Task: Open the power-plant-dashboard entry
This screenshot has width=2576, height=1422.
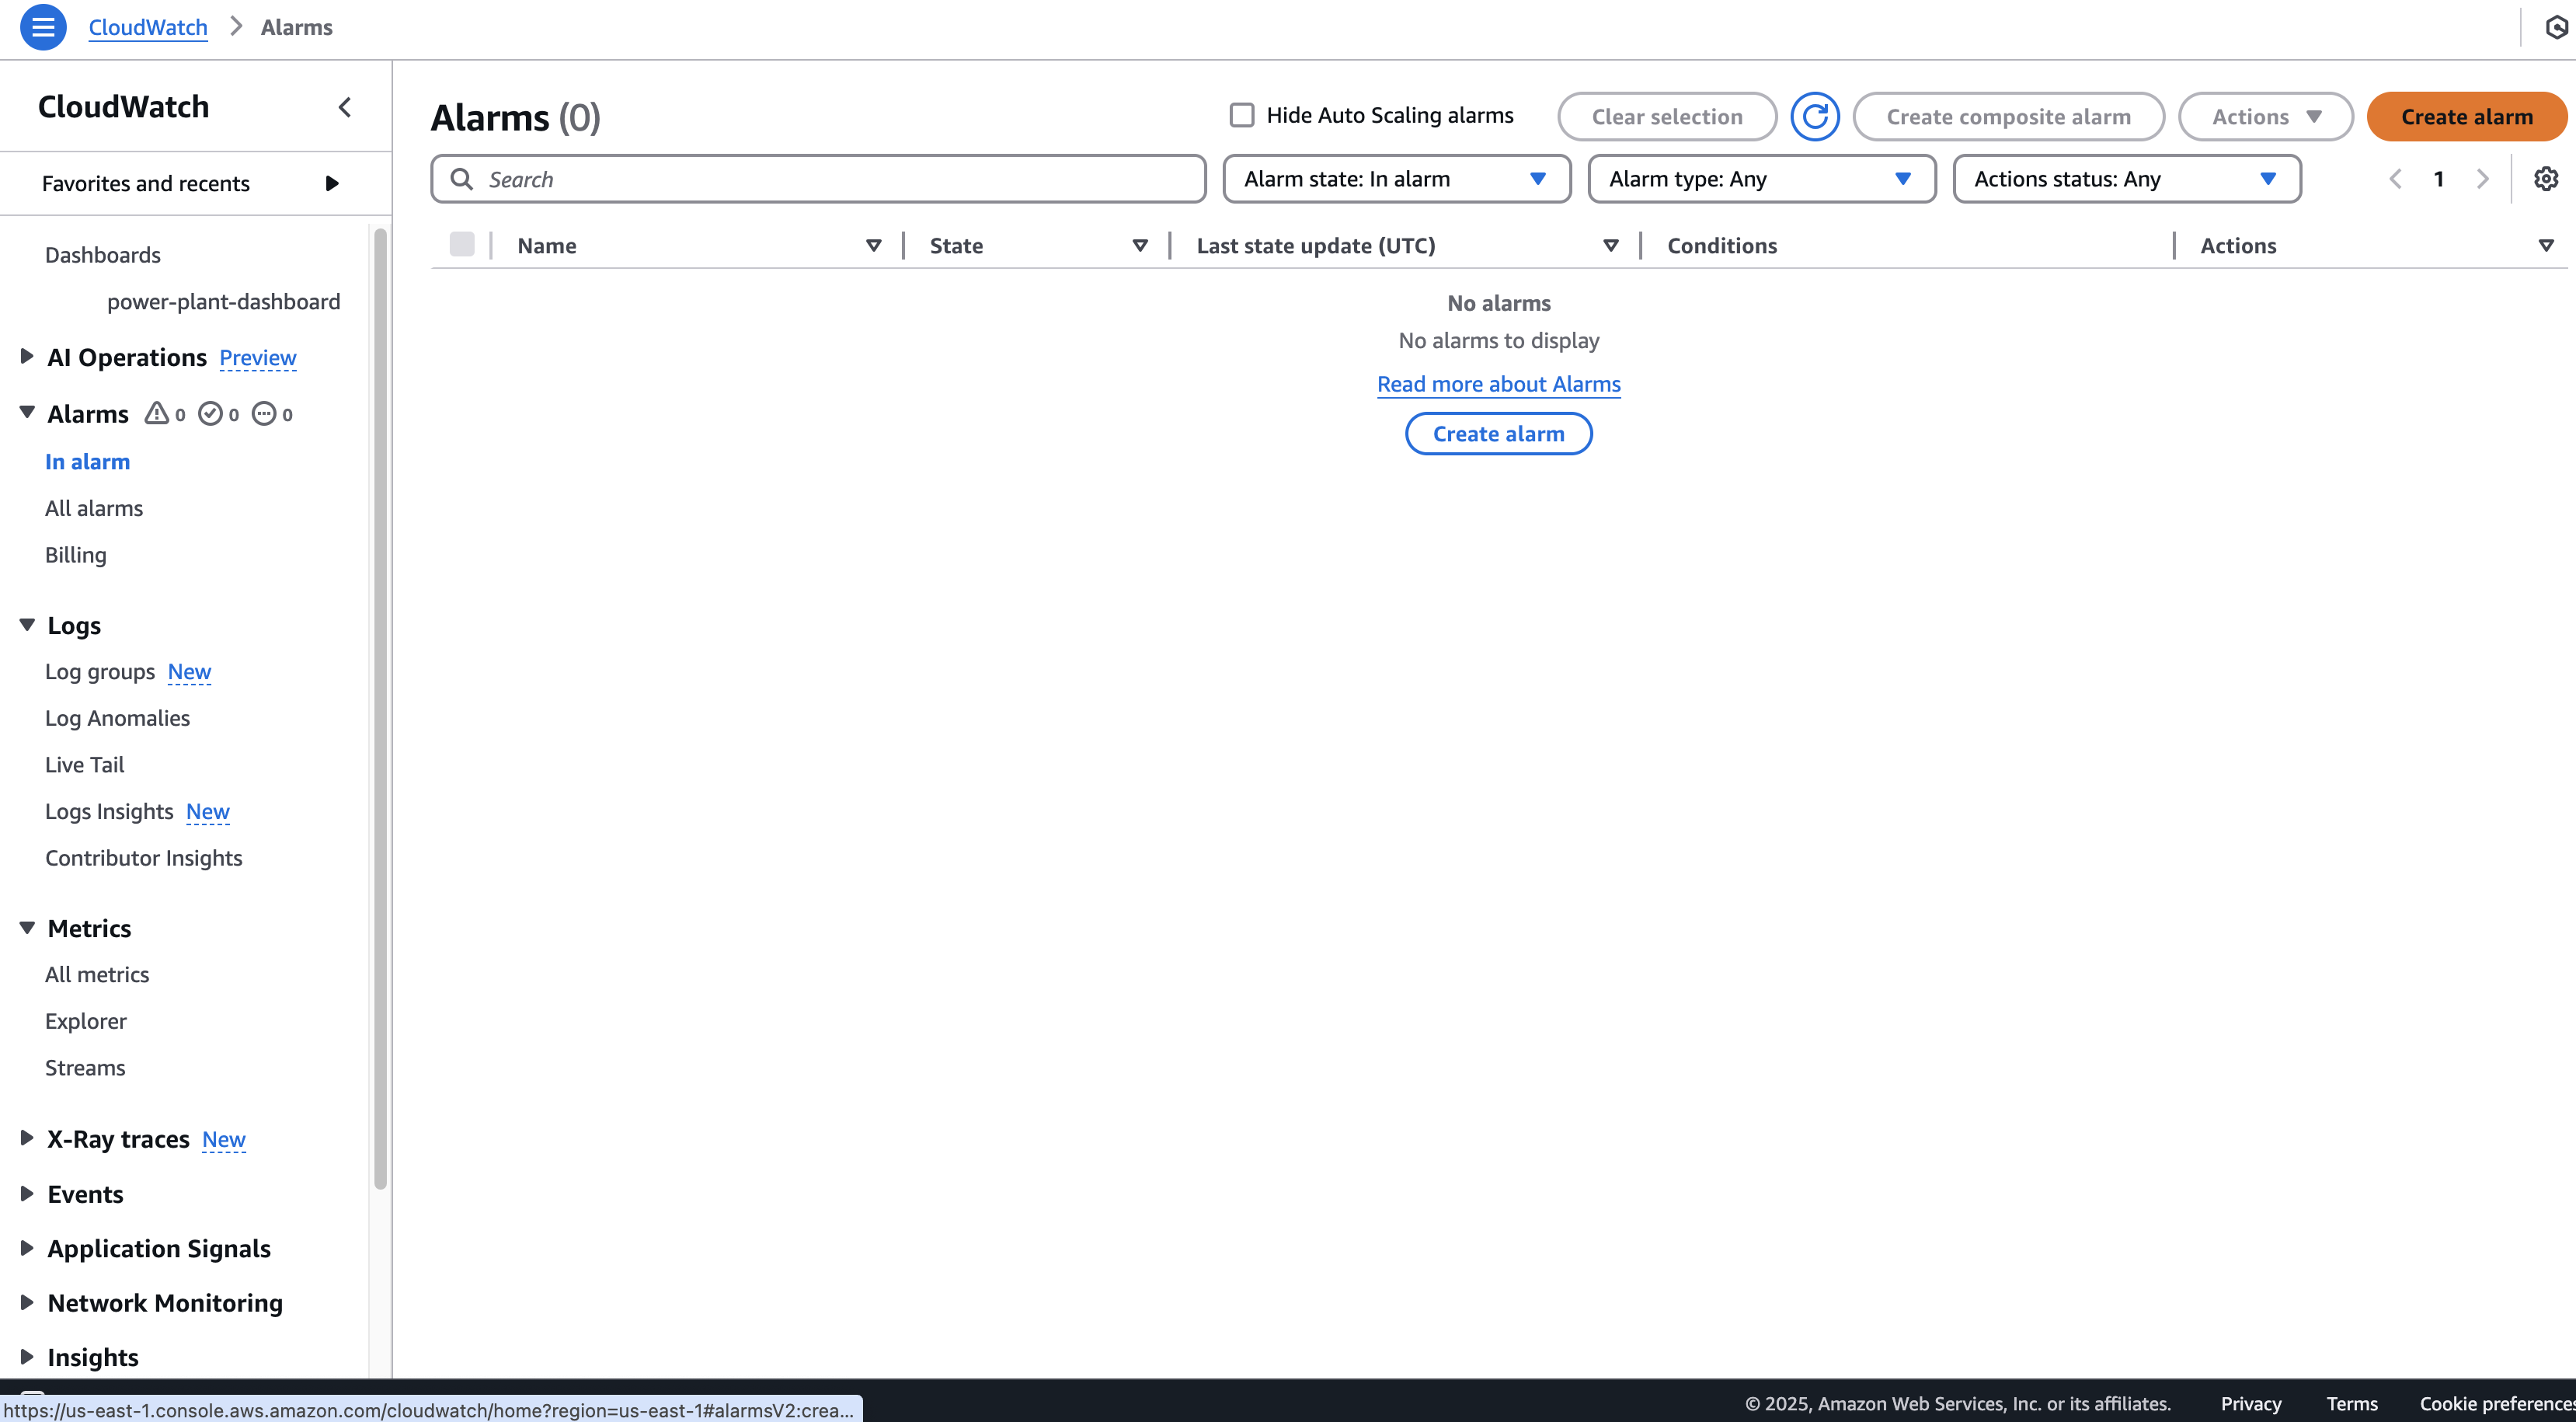Action: coord(224,302)
